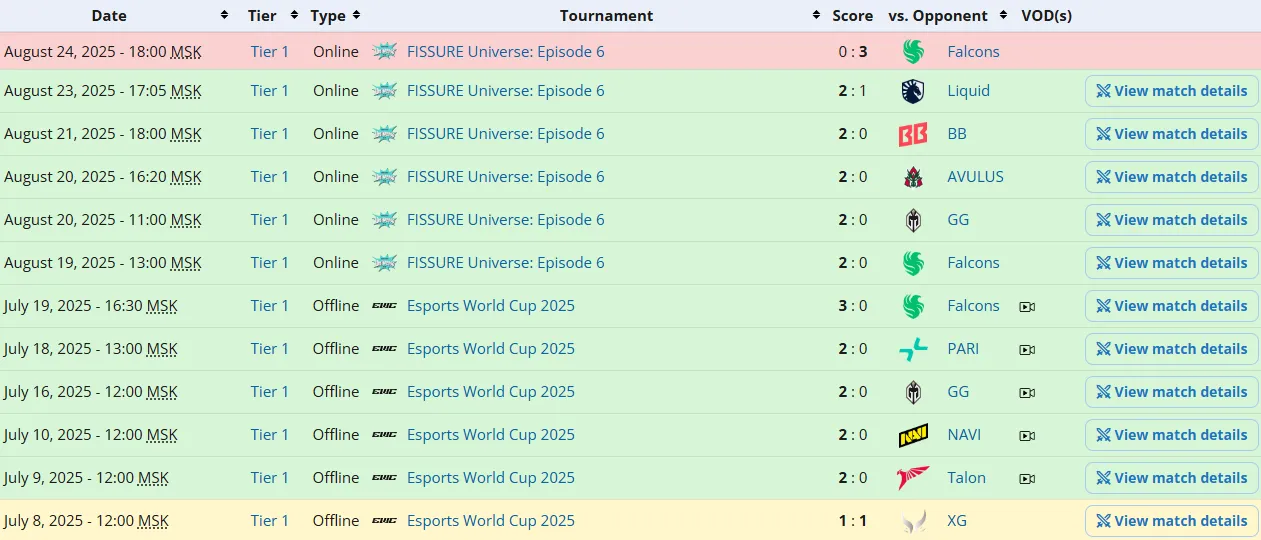Click EWC logo icon in July 10 row
The width and height of the screenshot is (1261, 540).
point(384,435)
